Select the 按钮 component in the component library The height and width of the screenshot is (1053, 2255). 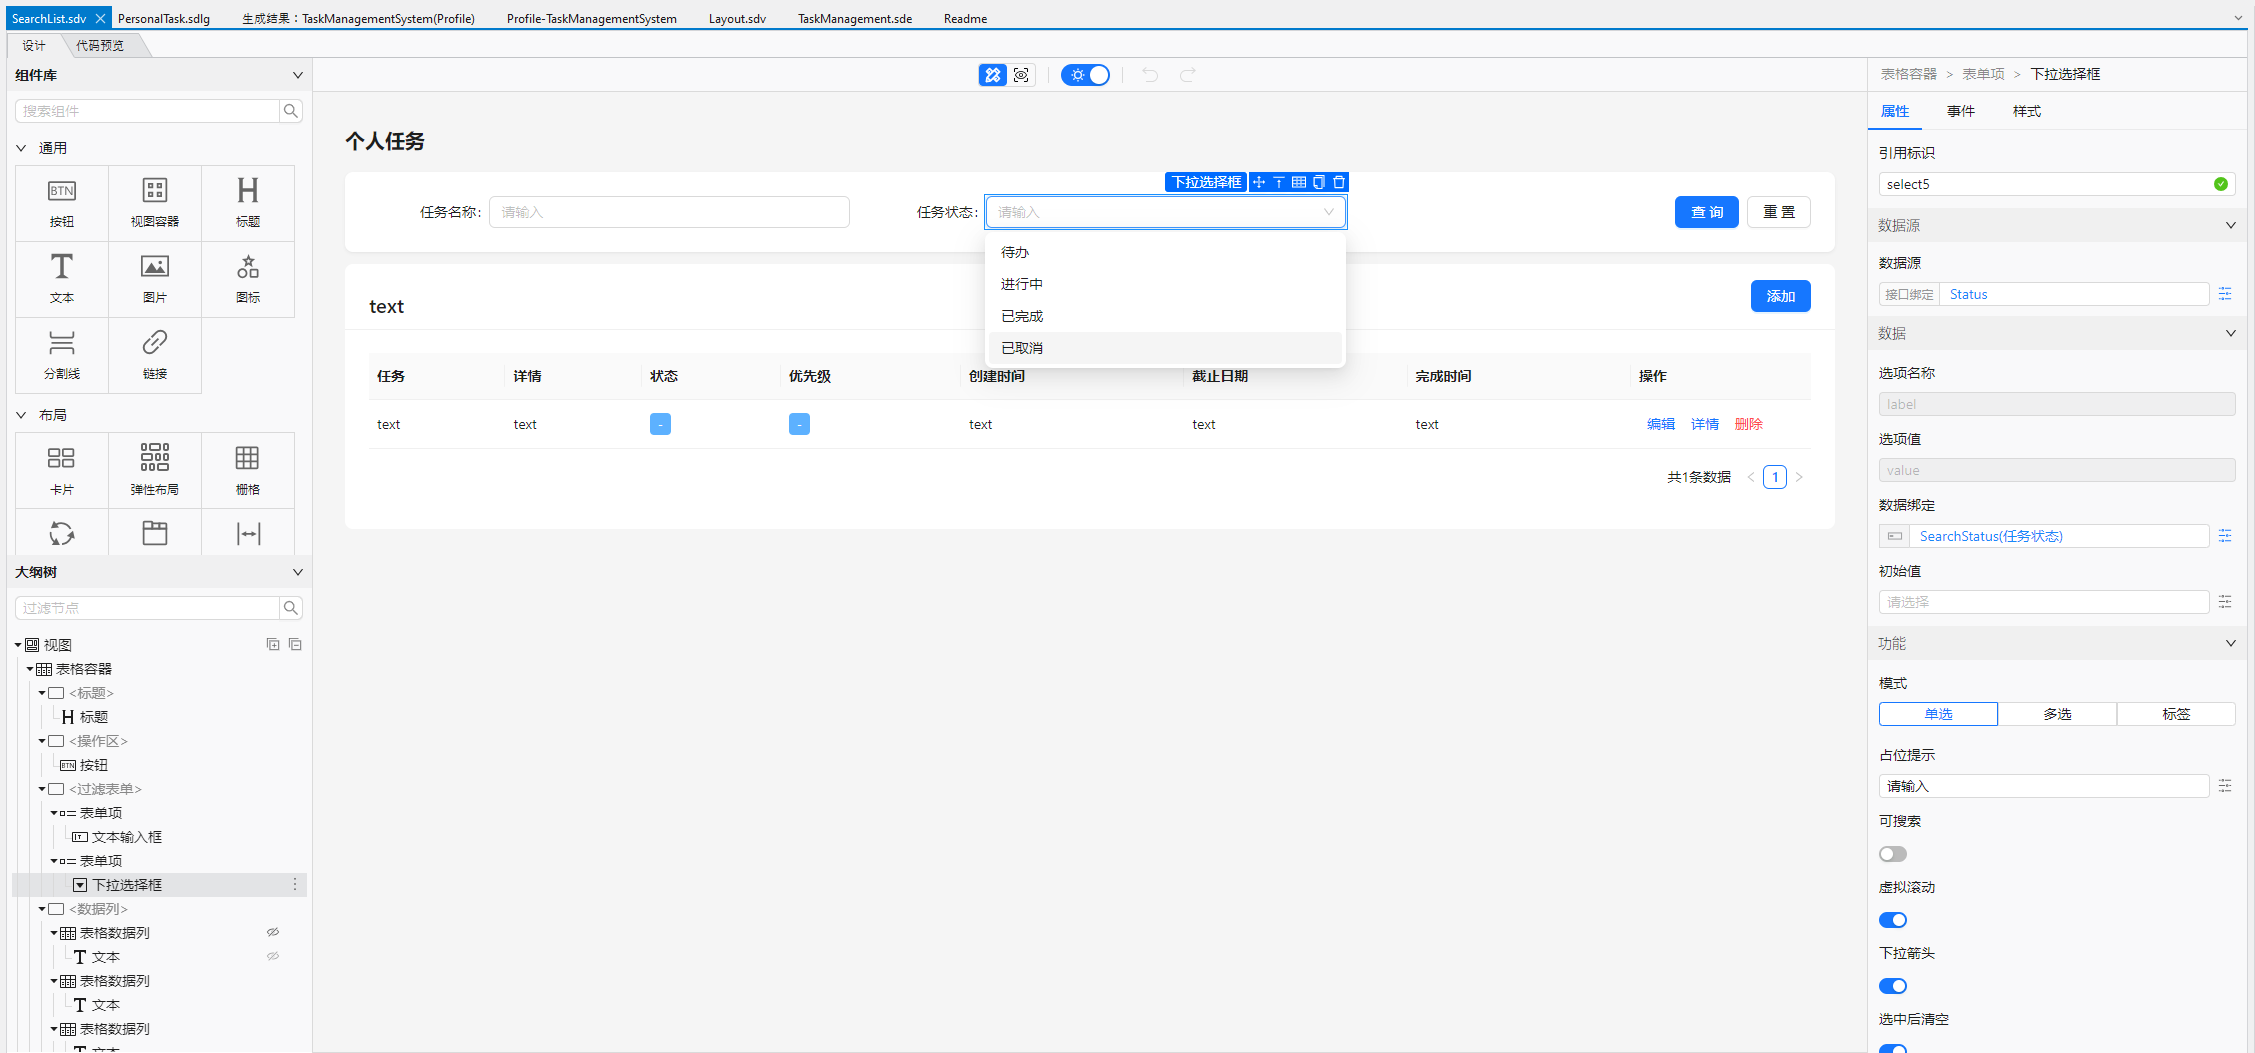coord(61,202)
